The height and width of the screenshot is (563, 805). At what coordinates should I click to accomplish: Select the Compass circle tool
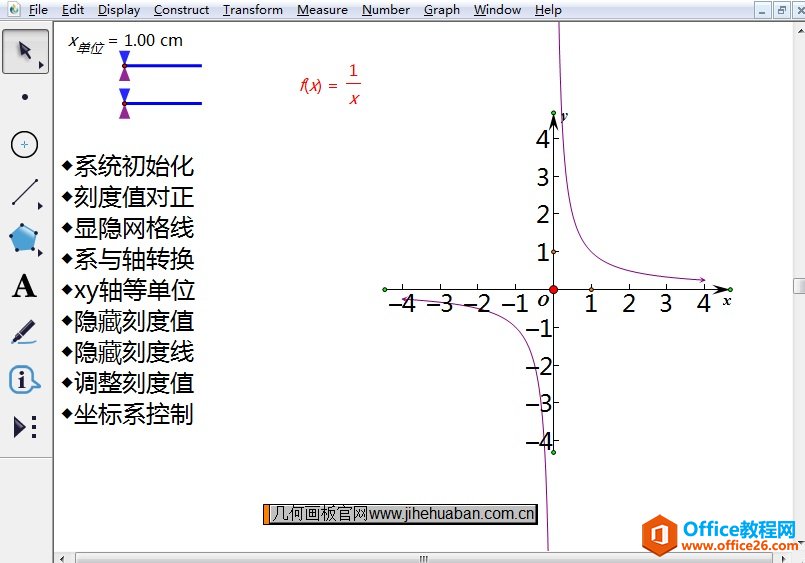click(25, 144)
